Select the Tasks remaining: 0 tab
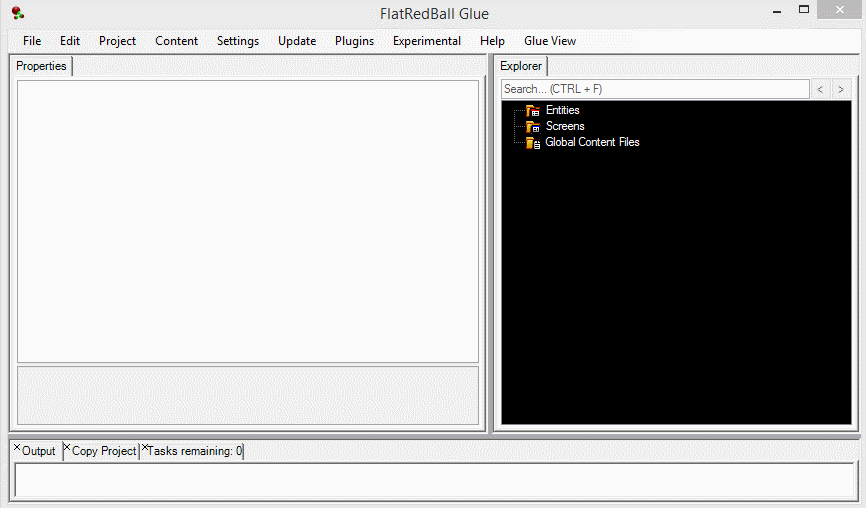This screenshot has width=866, height=508. 194,451
